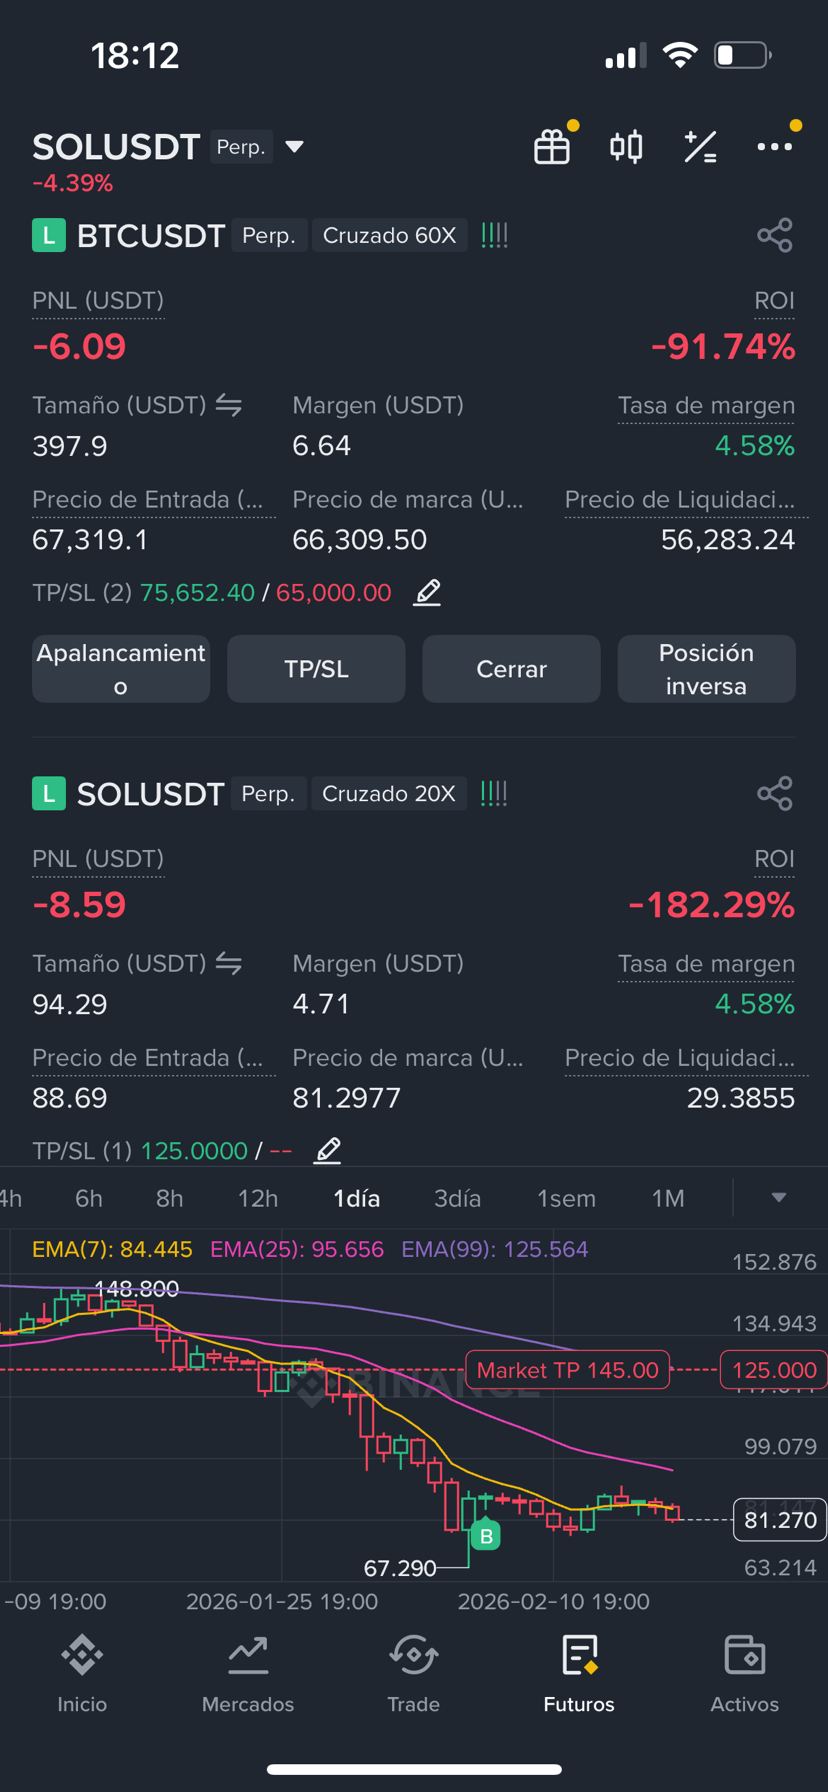This screenshot has width=828, height=1792.
Task: Switch to the Mercados tab
Action: coord(248,1675)
